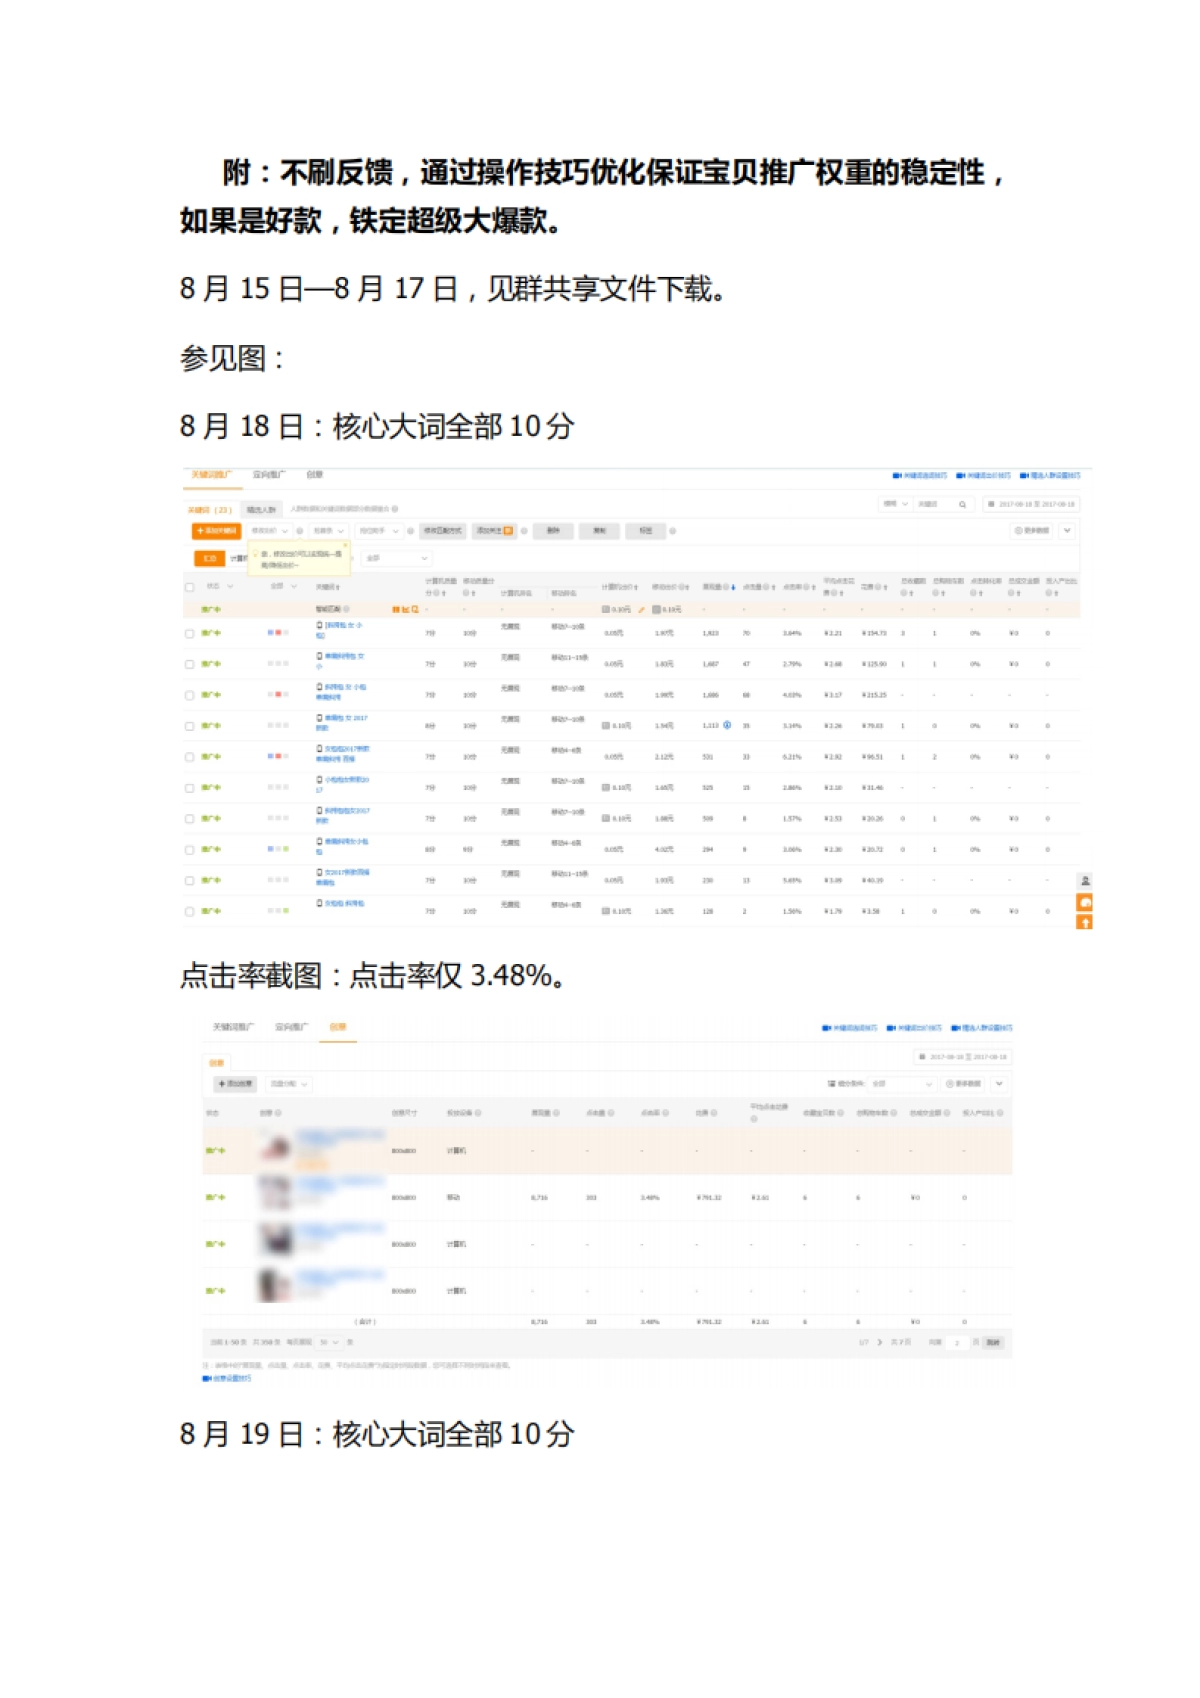Tick the checkbox of the 1,113 impressions row
Screen dimensions: 1200x1698
(189, 726)
